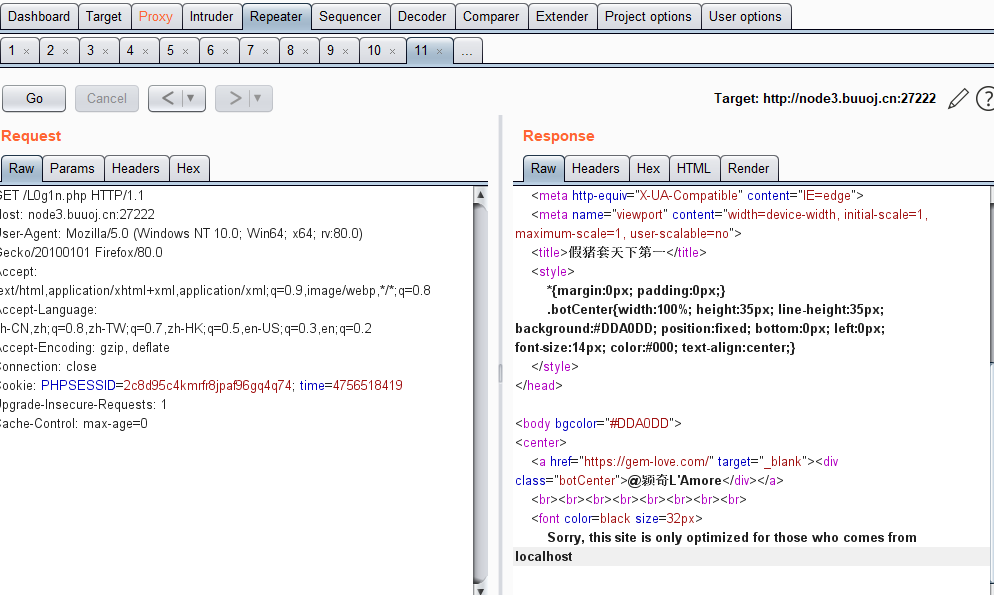
Task: Close Repeater tab 4
Action: [x=145, y=51]
